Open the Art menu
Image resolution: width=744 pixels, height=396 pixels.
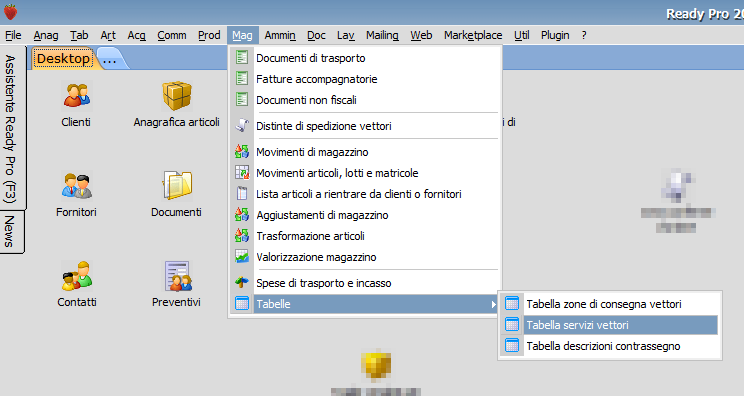pyautogui.click(x=108, y=35)
